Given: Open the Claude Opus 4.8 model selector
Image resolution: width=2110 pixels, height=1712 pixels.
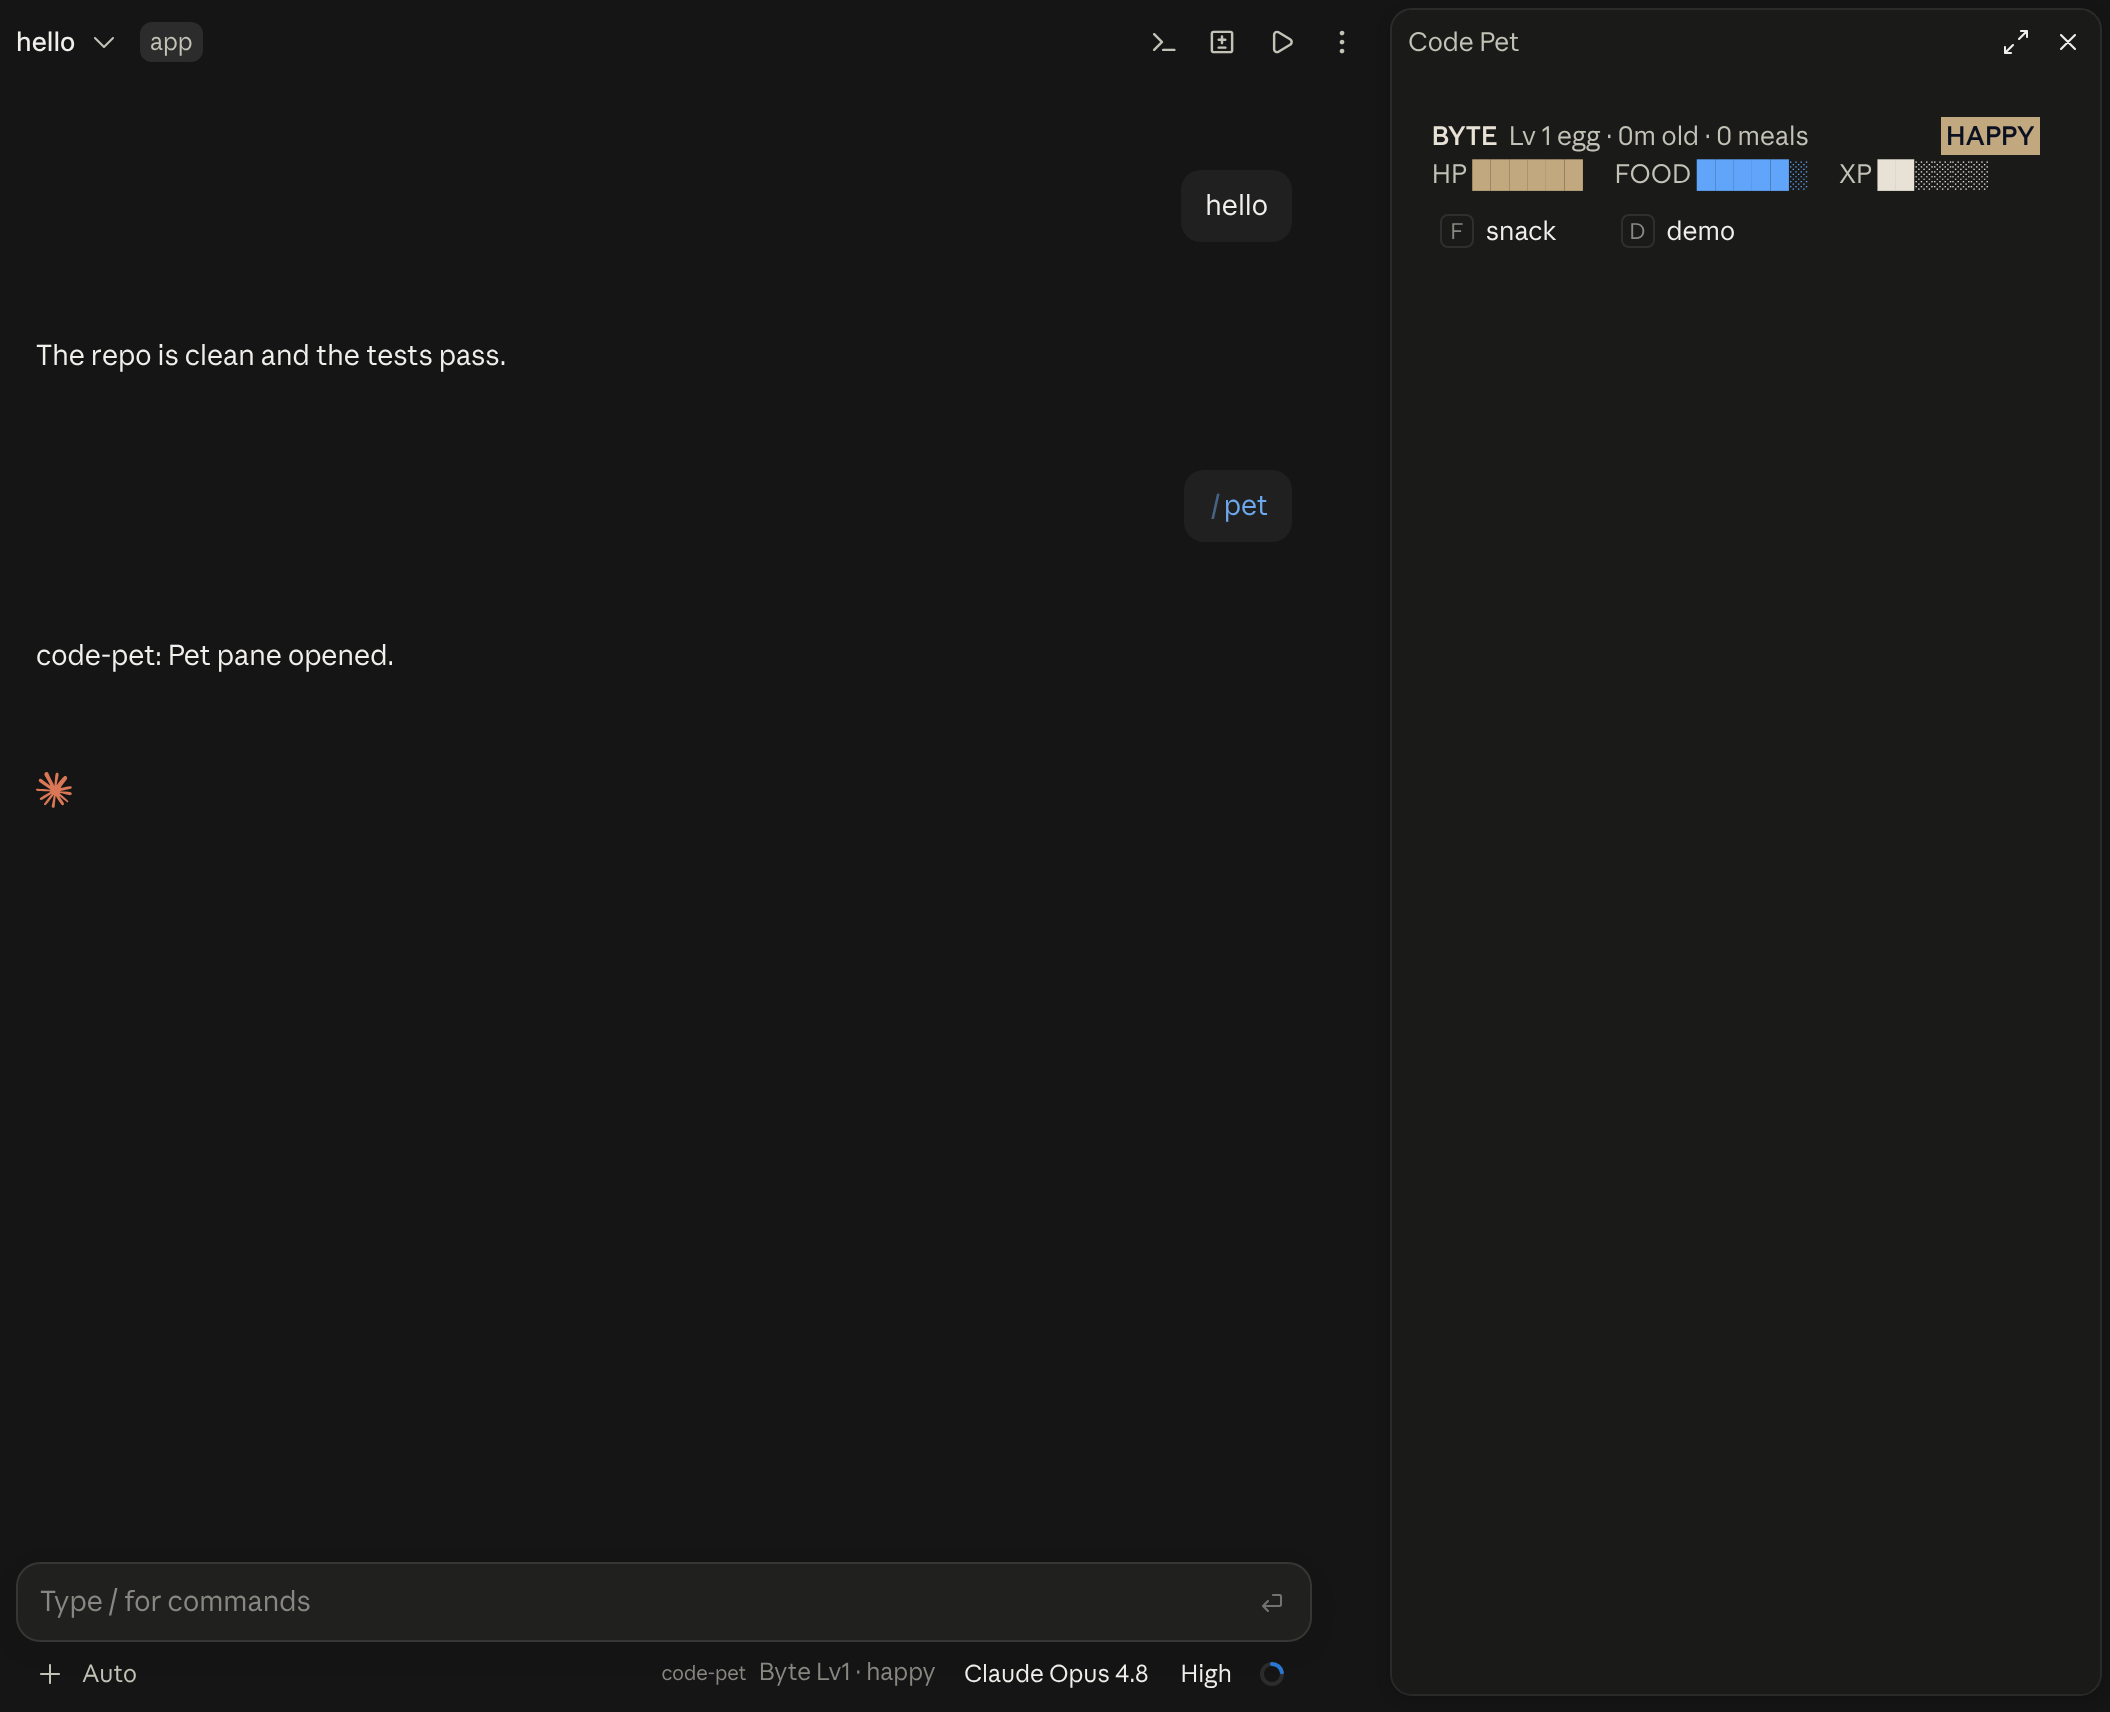Looking at the screenshot, I should point(1056,1674).
